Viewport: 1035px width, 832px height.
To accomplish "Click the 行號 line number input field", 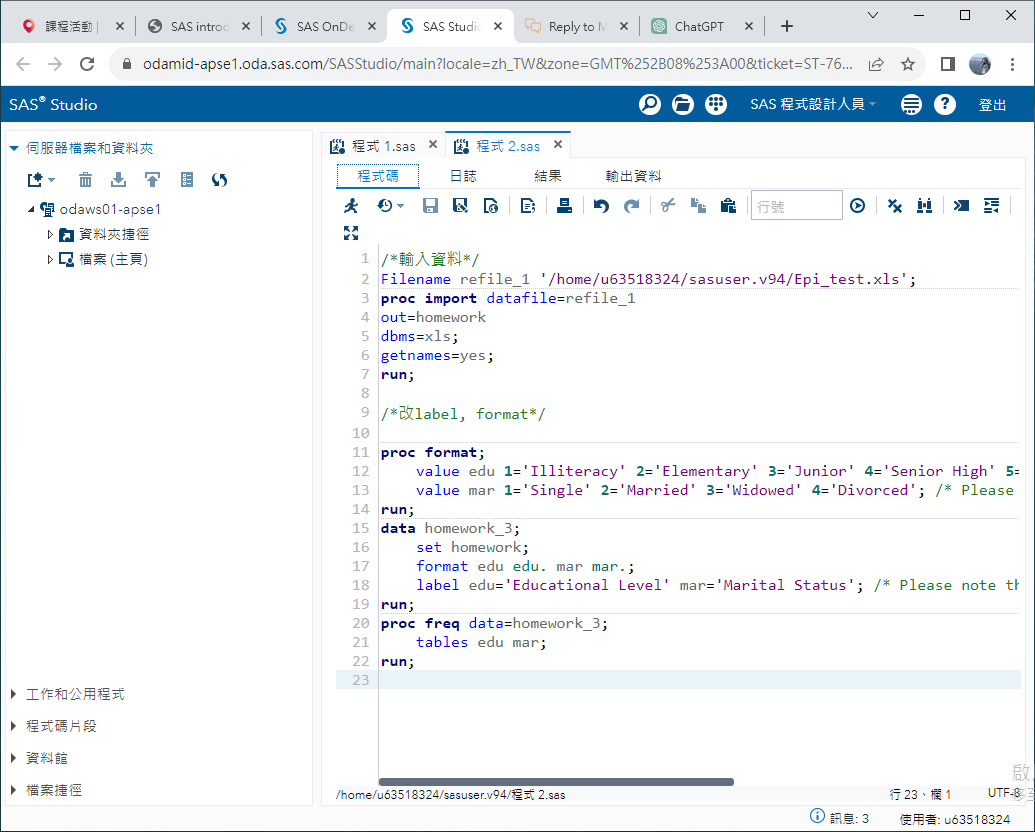I will [796, 206].
